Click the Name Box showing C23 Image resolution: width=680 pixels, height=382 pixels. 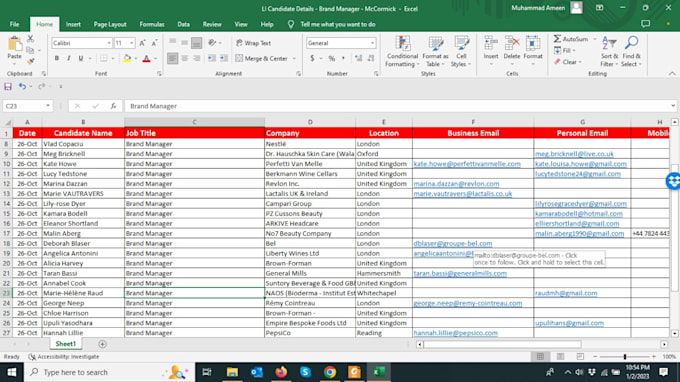coord(27,106)
